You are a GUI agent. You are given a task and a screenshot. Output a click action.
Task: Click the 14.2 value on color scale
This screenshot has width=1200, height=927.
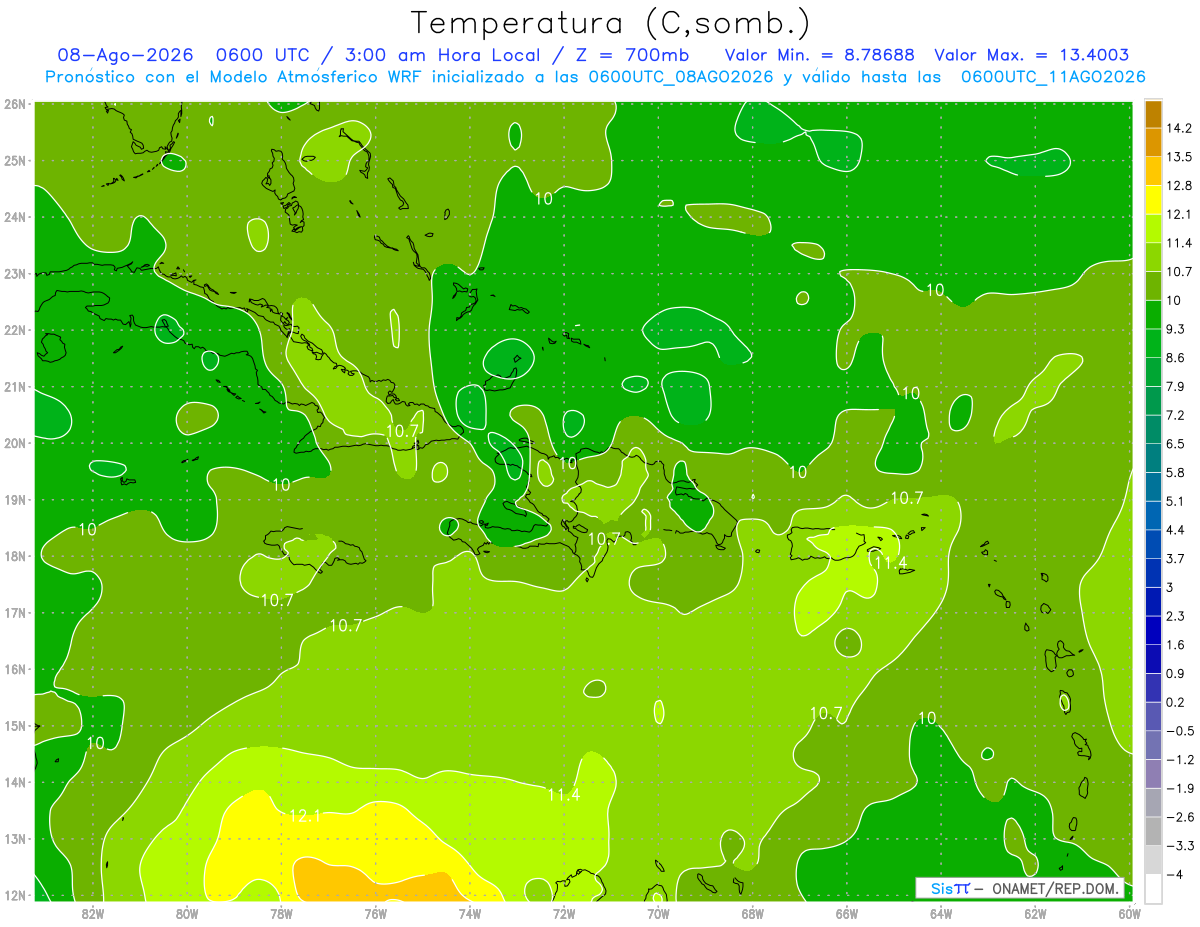1178,128
